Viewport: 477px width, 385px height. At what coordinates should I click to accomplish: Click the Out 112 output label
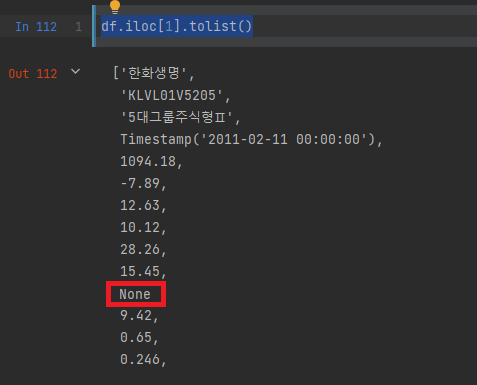click(33, 74)
